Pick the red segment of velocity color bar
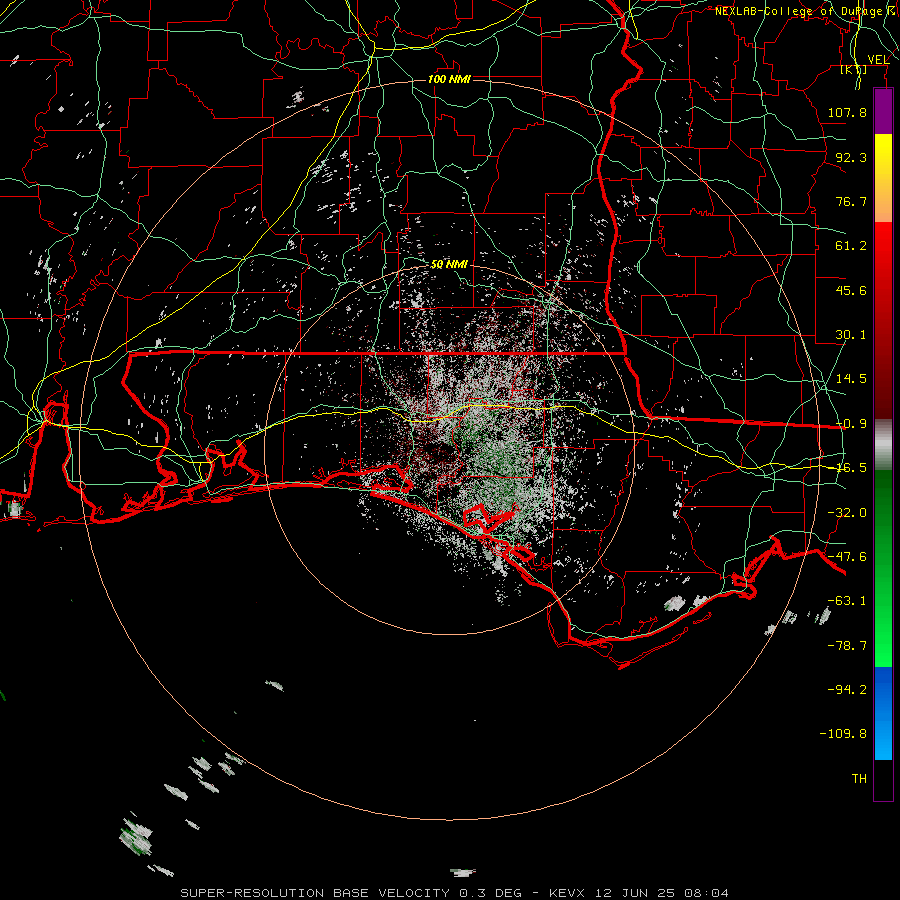 coord(883,320)
